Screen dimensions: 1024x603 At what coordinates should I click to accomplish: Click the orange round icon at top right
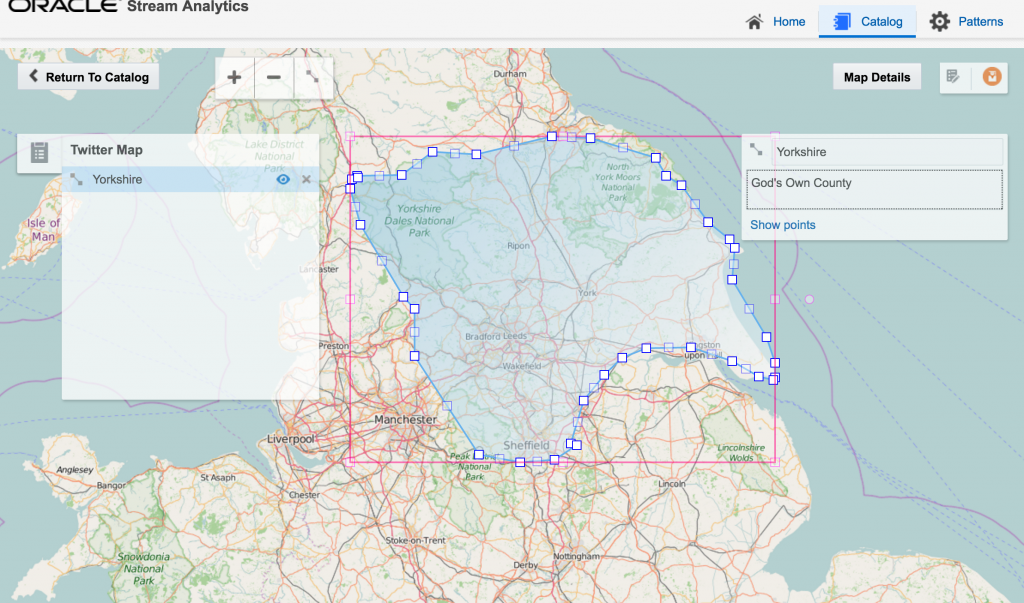[x=992, y=77]
